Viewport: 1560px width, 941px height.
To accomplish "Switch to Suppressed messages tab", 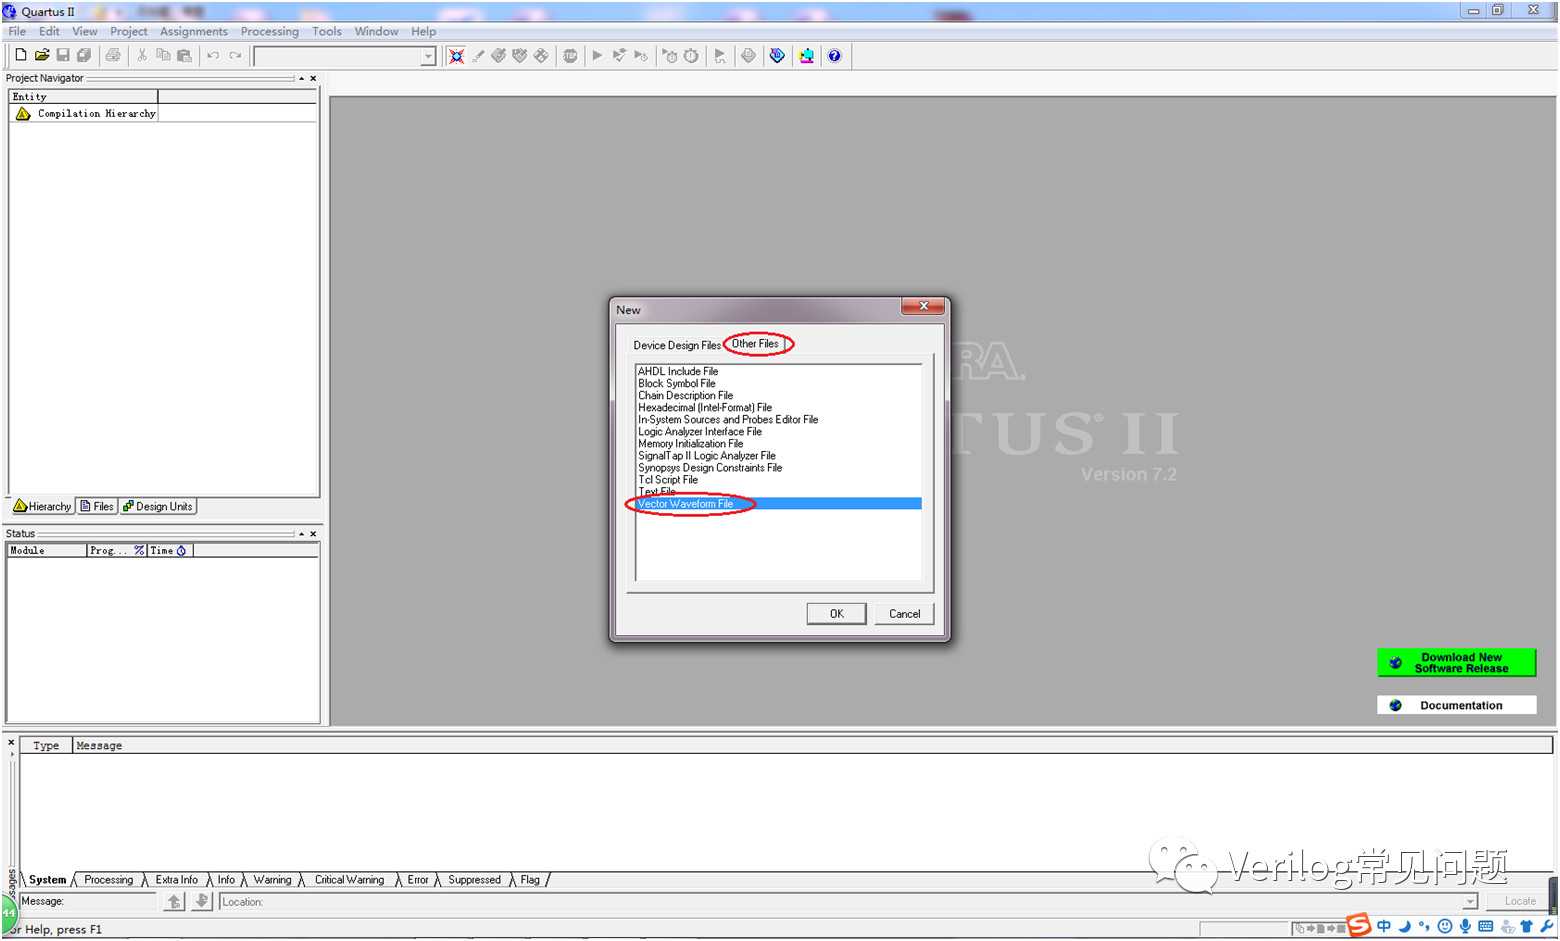I will (x=474, y=880).
